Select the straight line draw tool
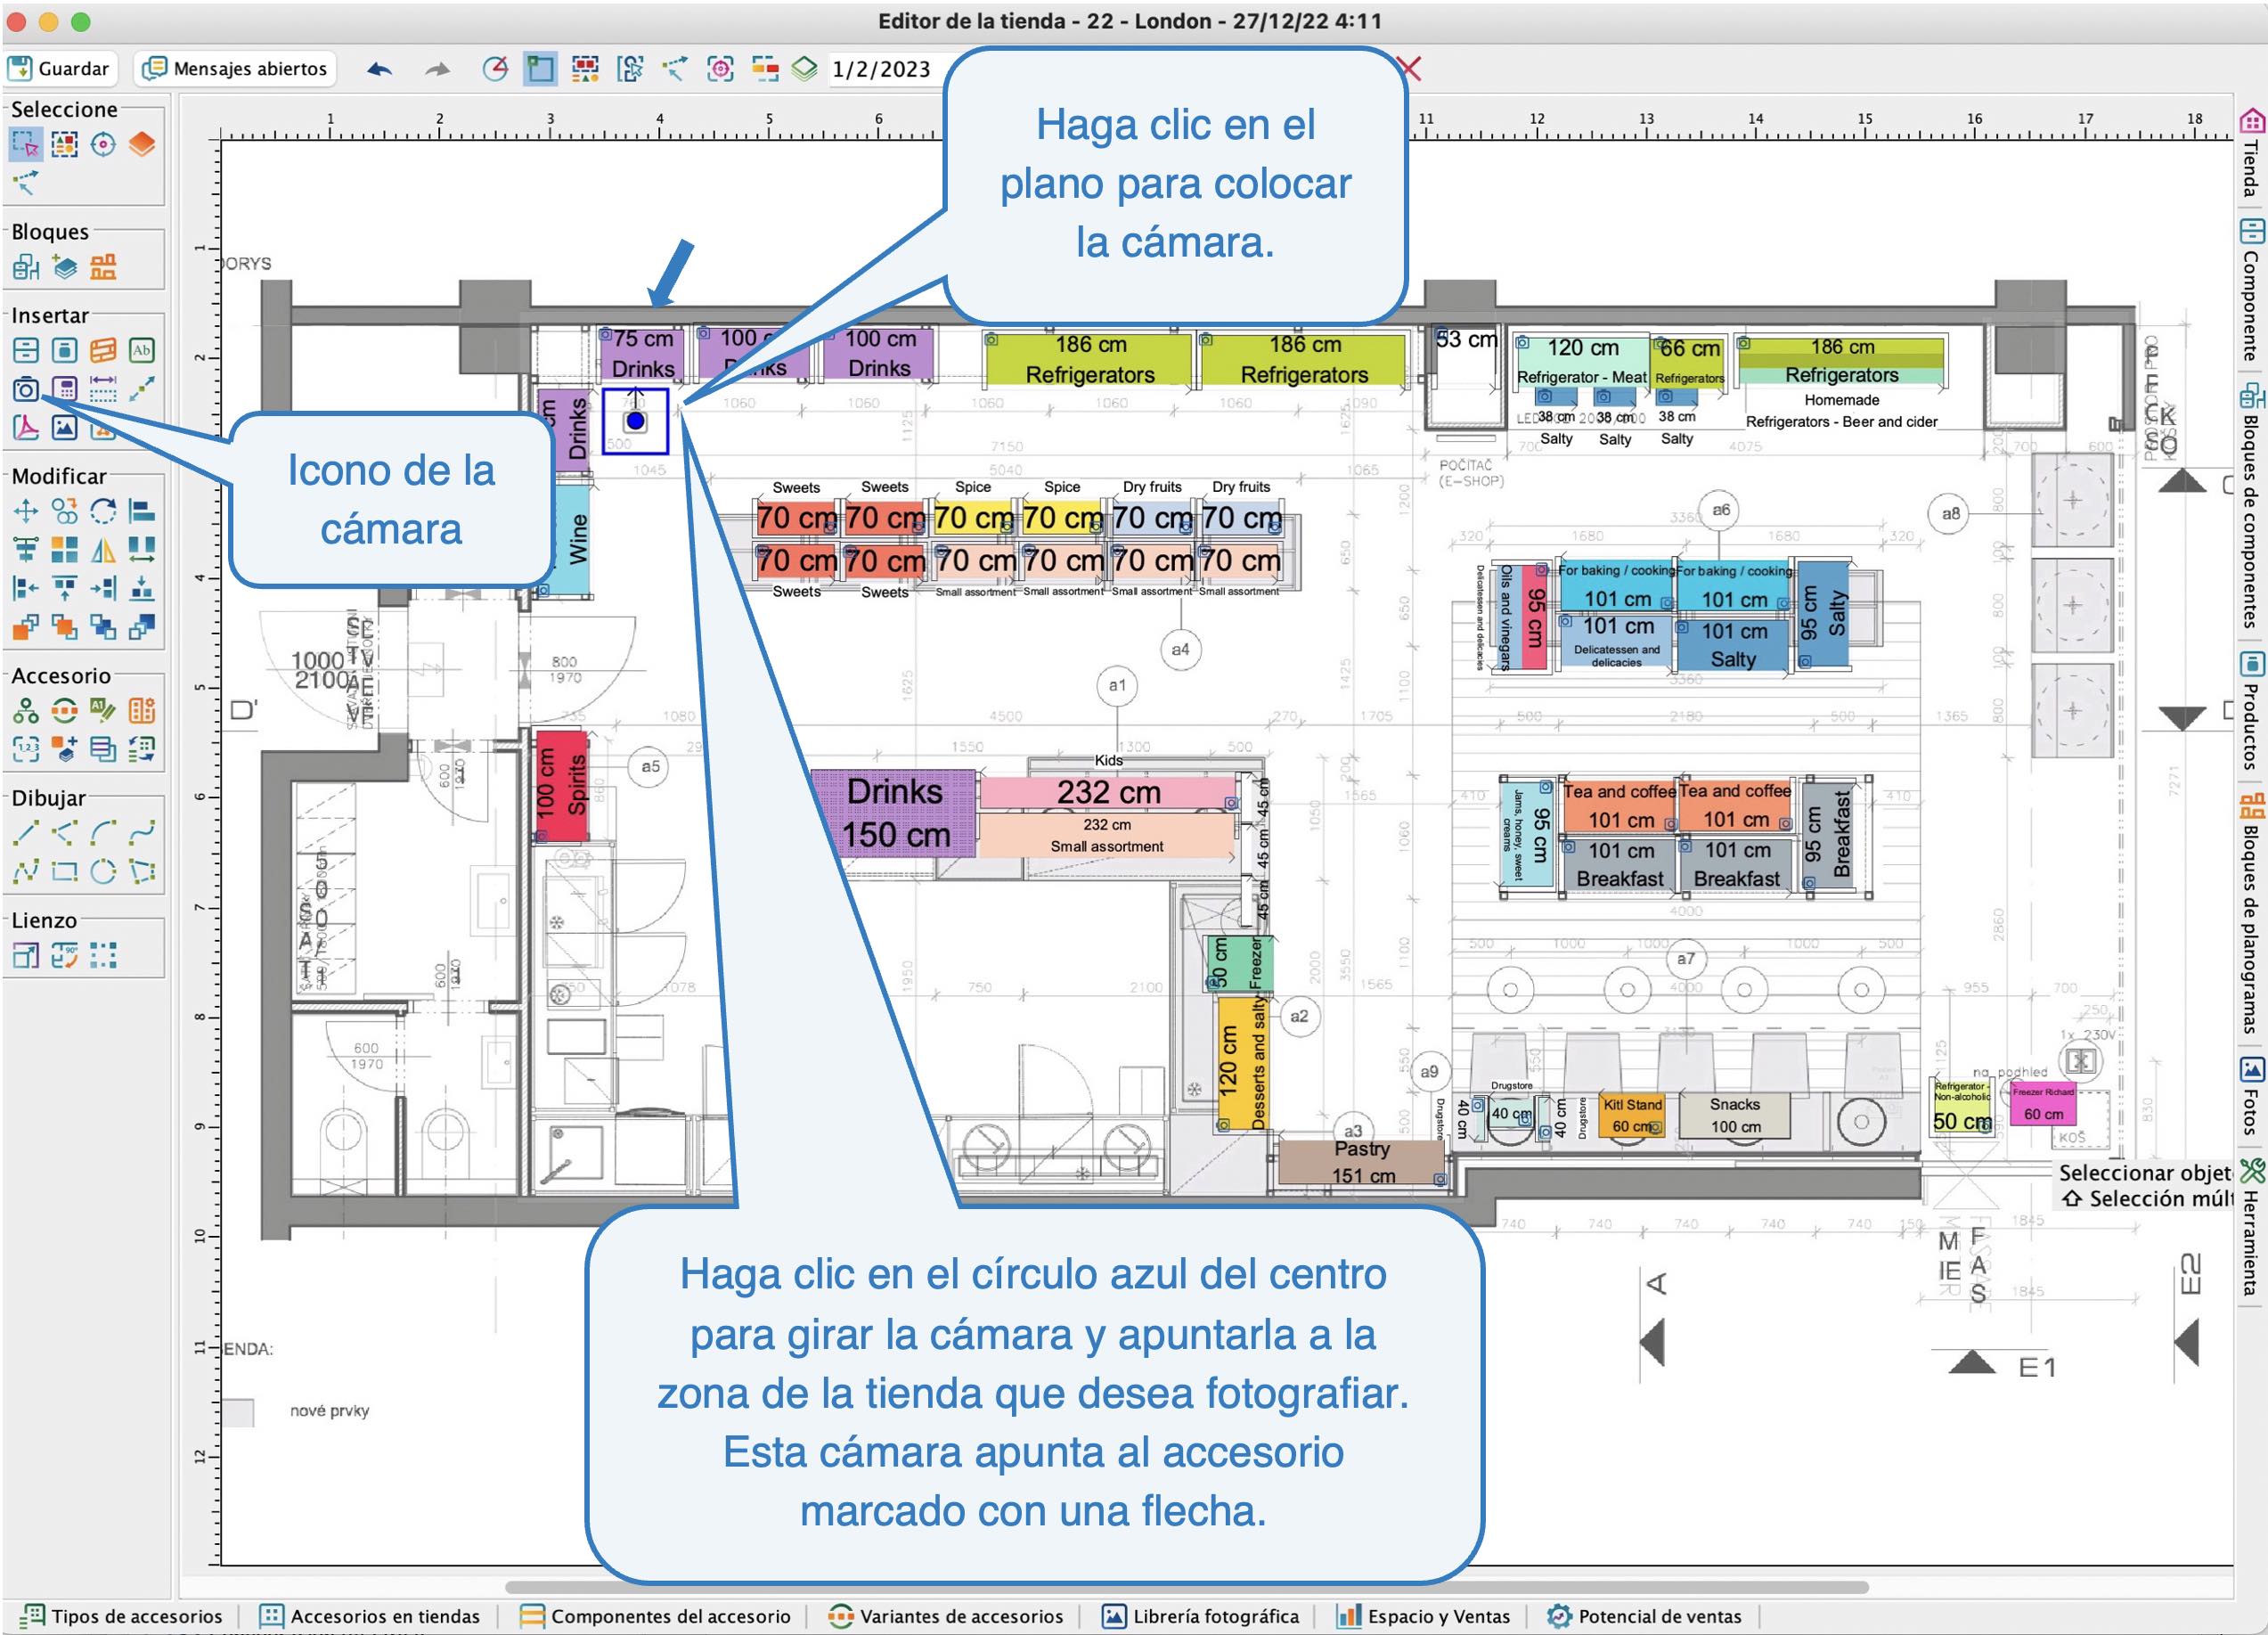2268x1635 pixels. point(26,833)
